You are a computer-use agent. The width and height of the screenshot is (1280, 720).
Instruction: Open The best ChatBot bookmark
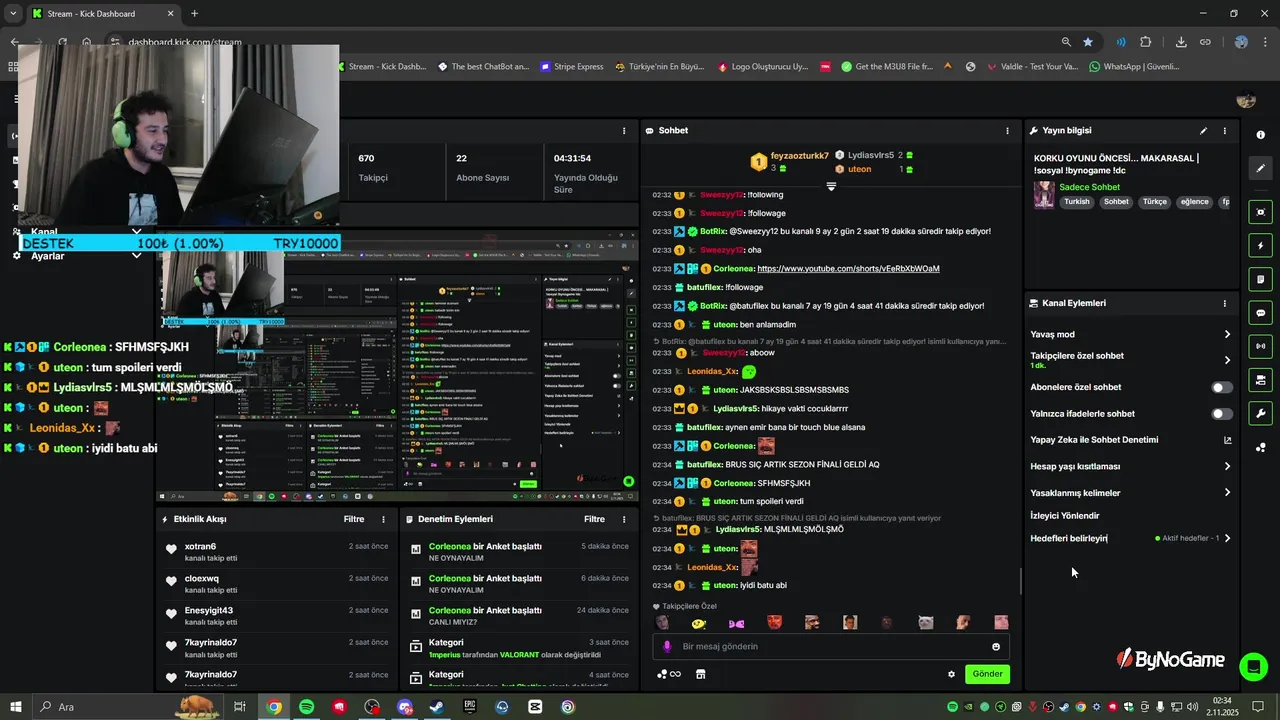(x=484, y=67)
